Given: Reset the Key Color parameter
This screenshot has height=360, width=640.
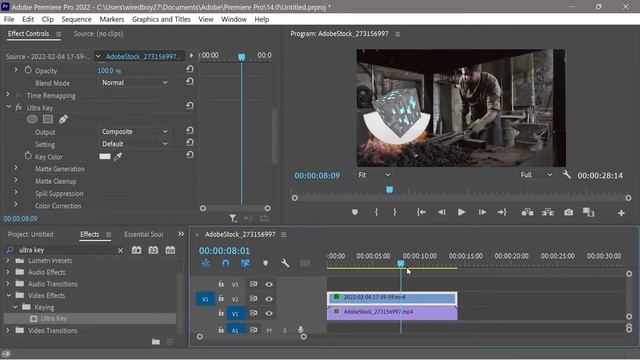Looking at the screenshot, I should click(x=189, y=155).
